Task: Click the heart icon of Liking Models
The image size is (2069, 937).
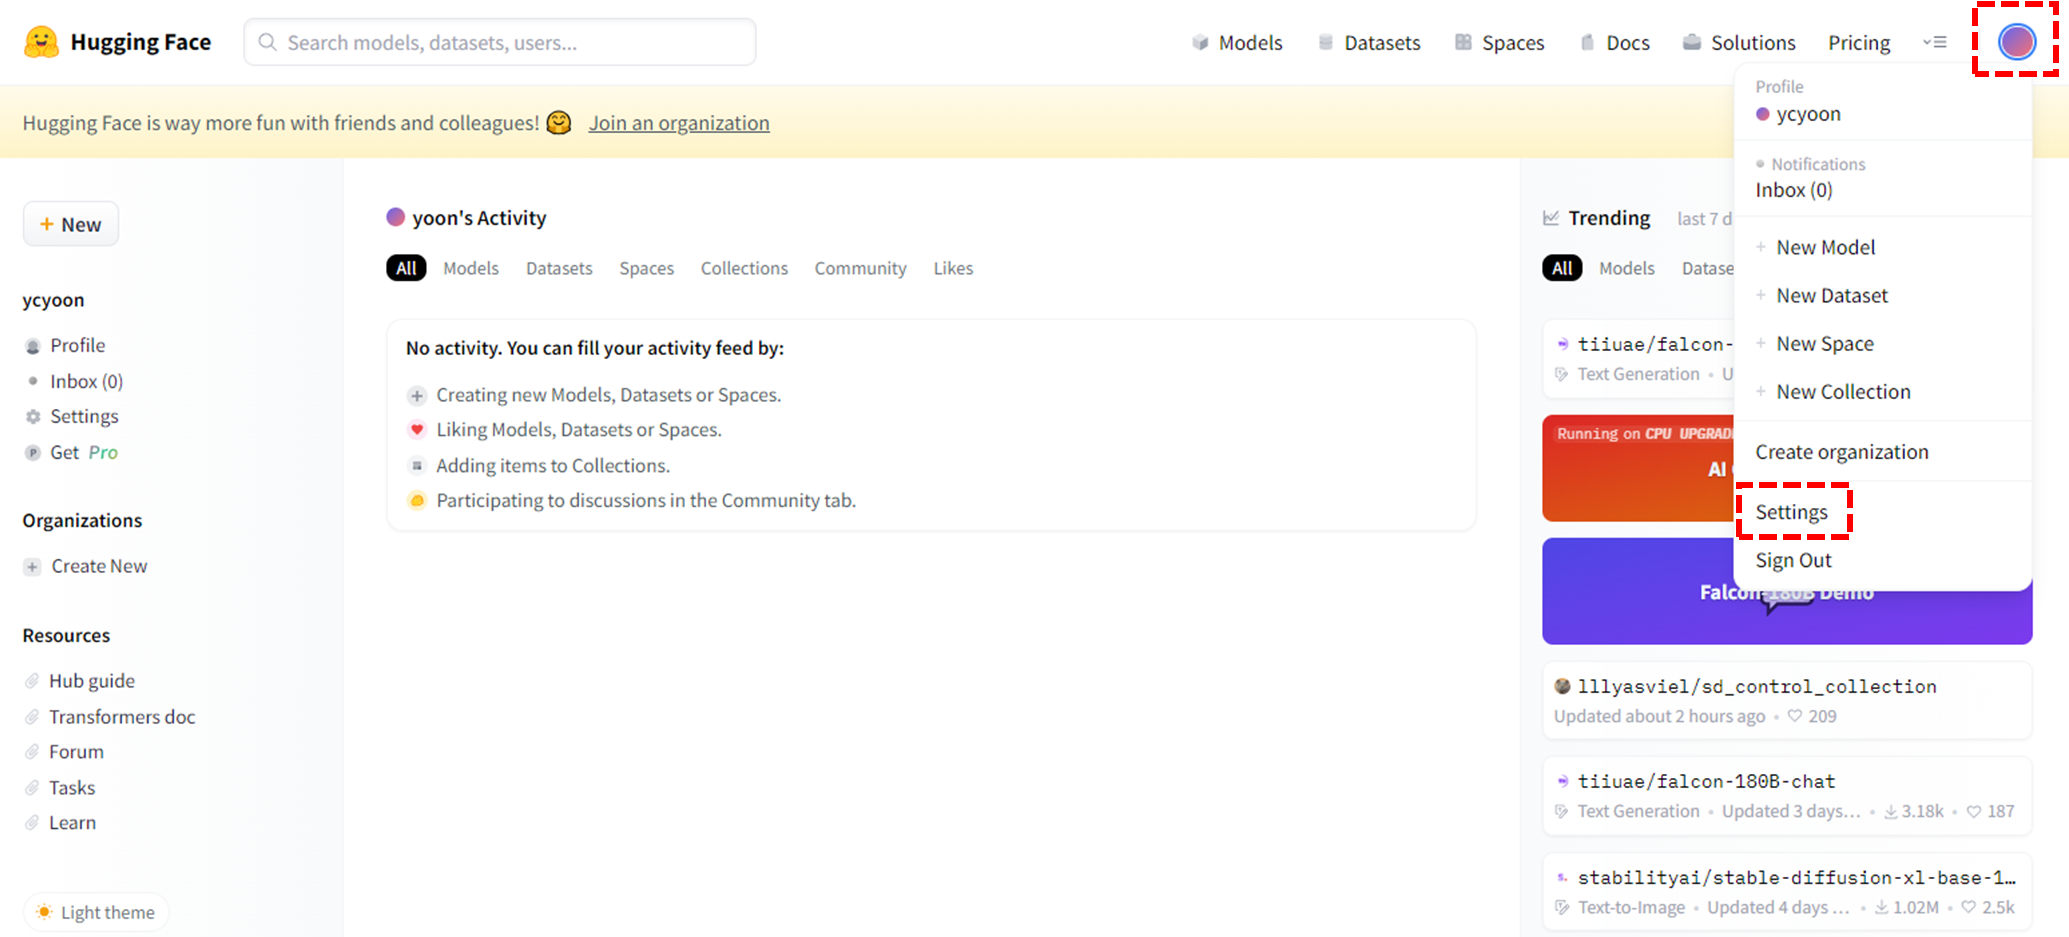Action: 417,430
